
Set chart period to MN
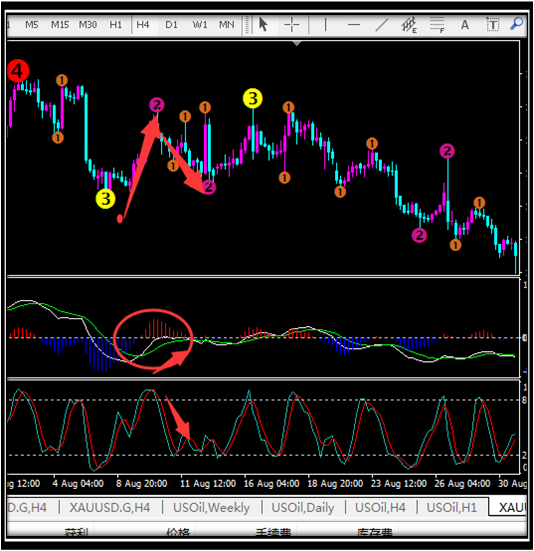[227, 25]
